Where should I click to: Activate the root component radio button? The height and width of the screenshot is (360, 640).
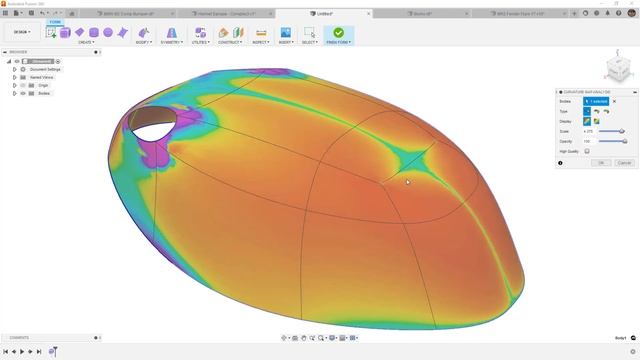(x=58, y=61)
